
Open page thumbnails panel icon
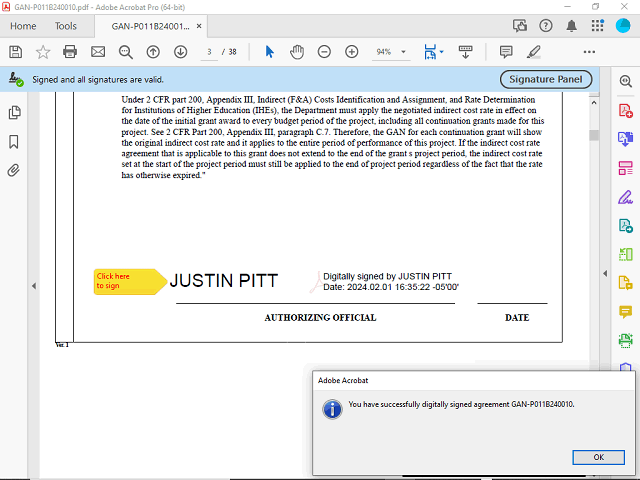tap(14, 112)
